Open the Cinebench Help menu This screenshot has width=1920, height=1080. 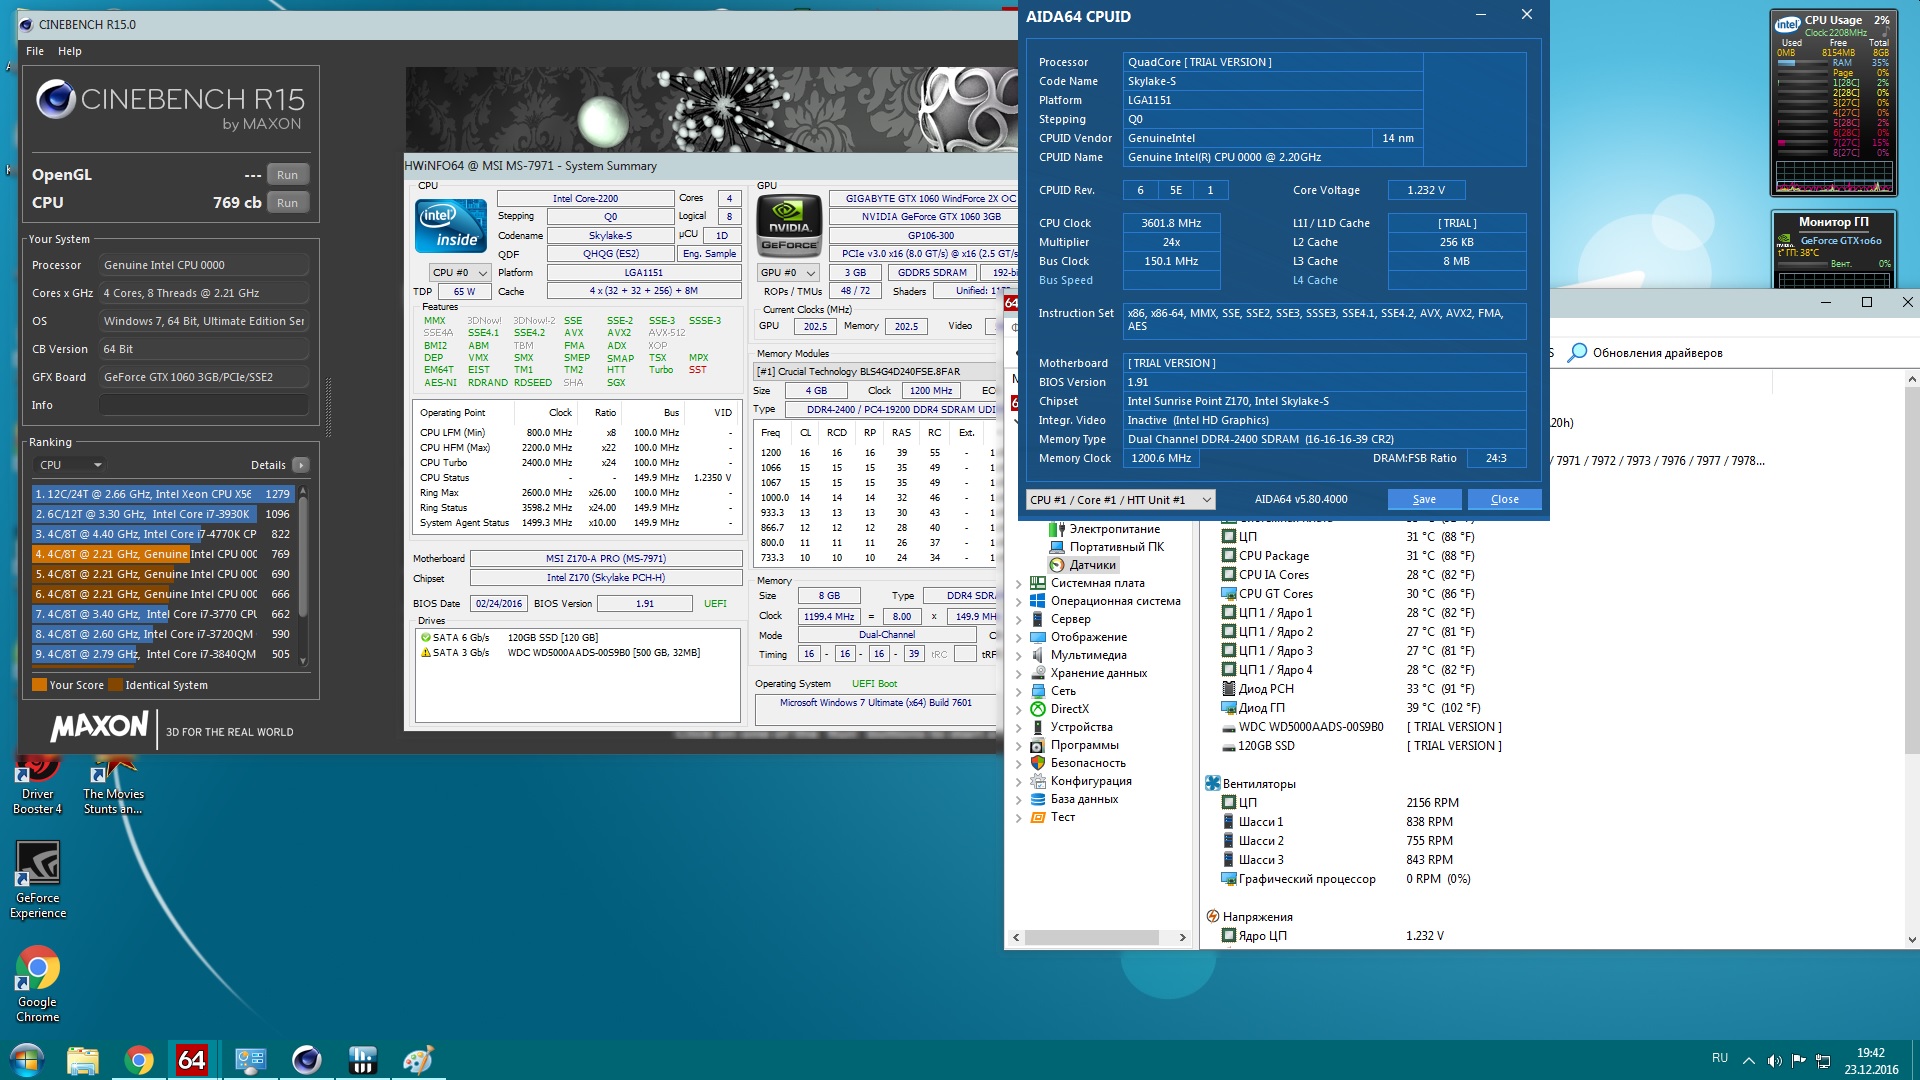point(69,51)
